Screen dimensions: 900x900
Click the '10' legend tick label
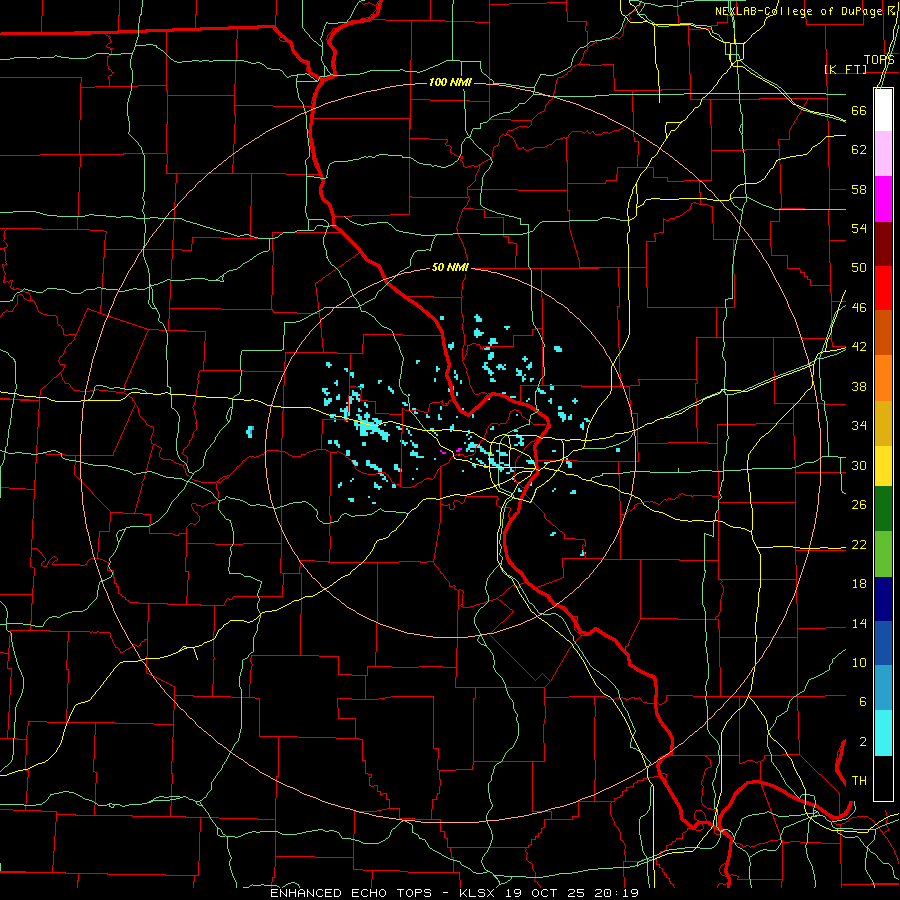click(x=859, y=662)
